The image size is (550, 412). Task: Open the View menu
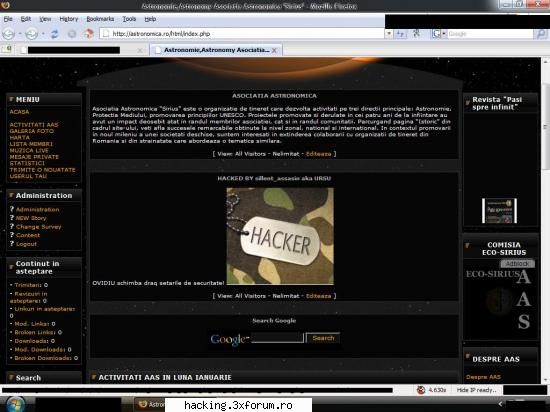(x=45, y=19)
